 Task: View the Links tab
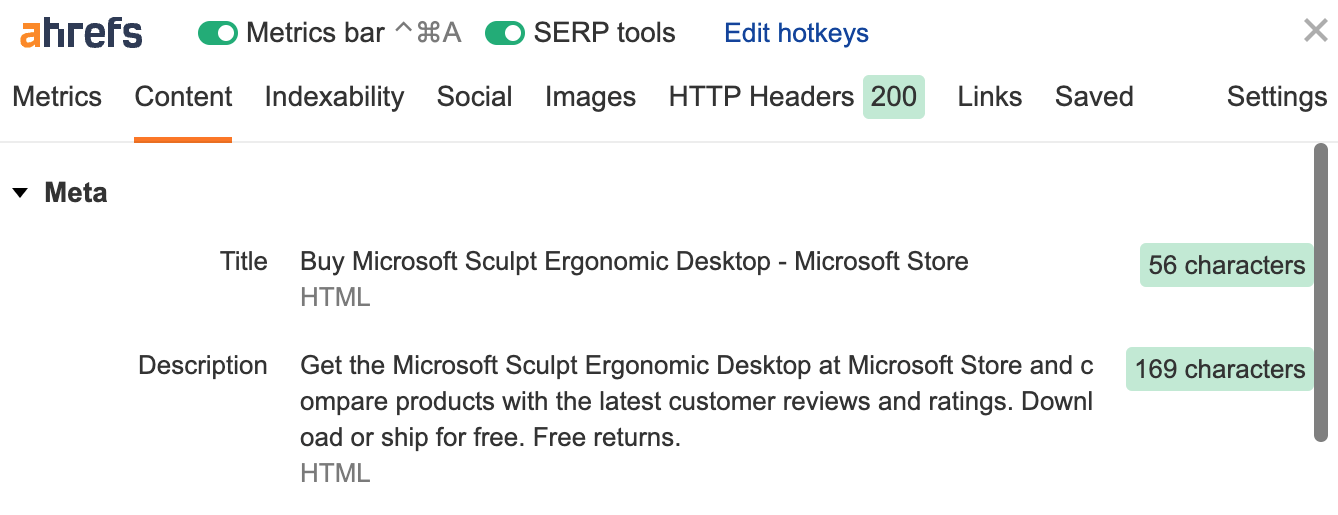989,97
